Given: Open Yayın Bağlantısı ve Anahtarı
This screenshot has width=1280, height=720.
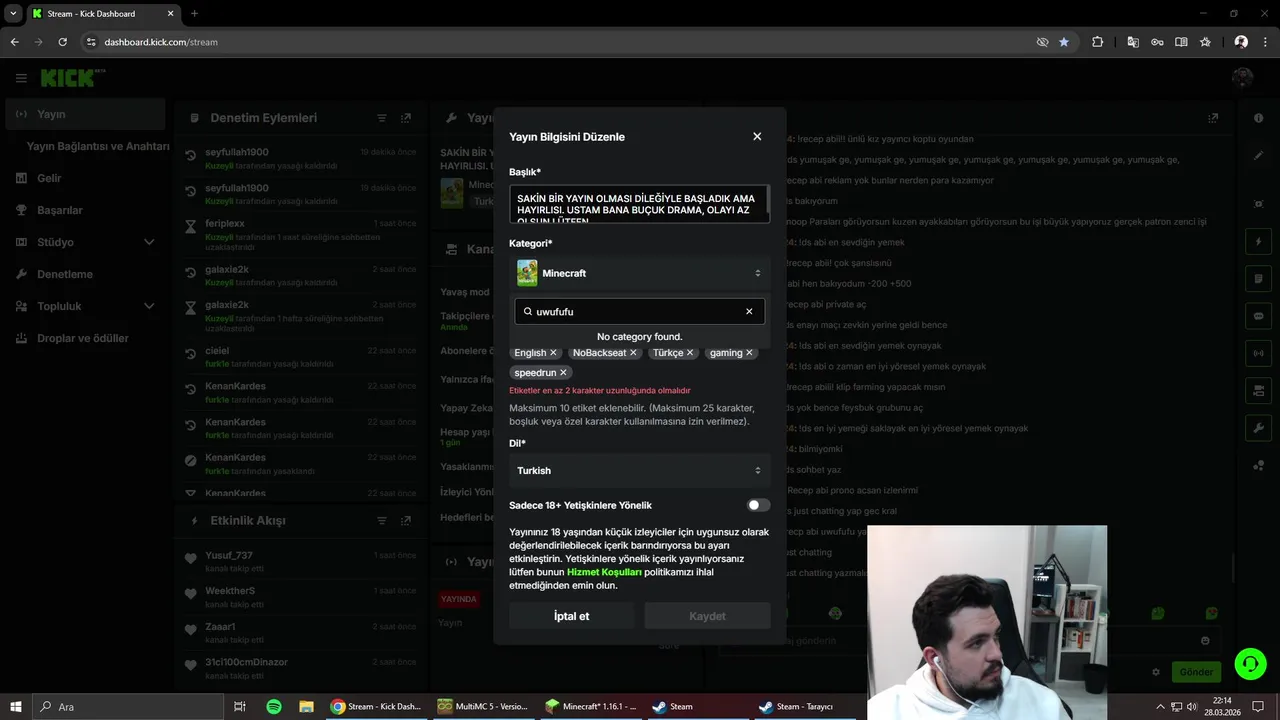Looking at the screenshot, I should coord(98,146).
